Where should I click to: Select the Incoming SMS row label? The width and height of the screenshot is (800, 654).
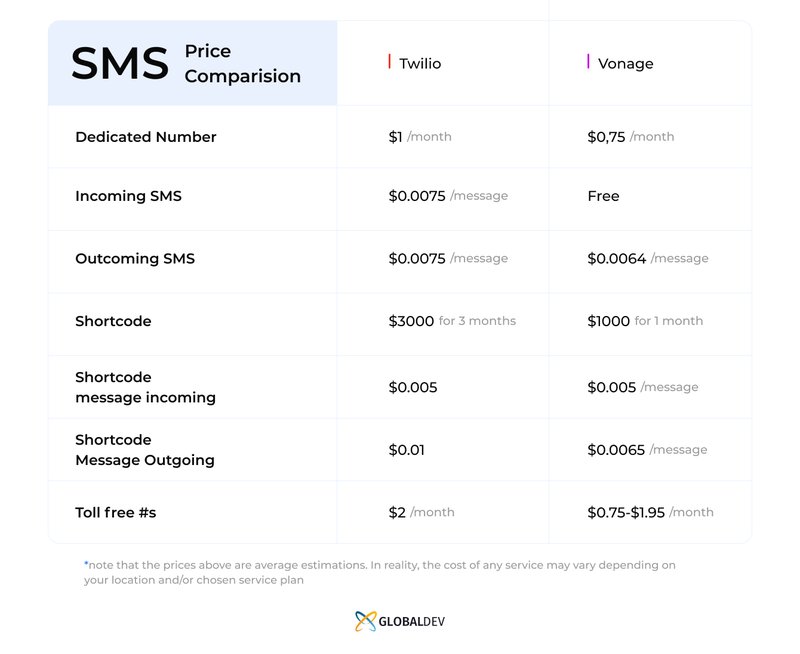(129, 196)
